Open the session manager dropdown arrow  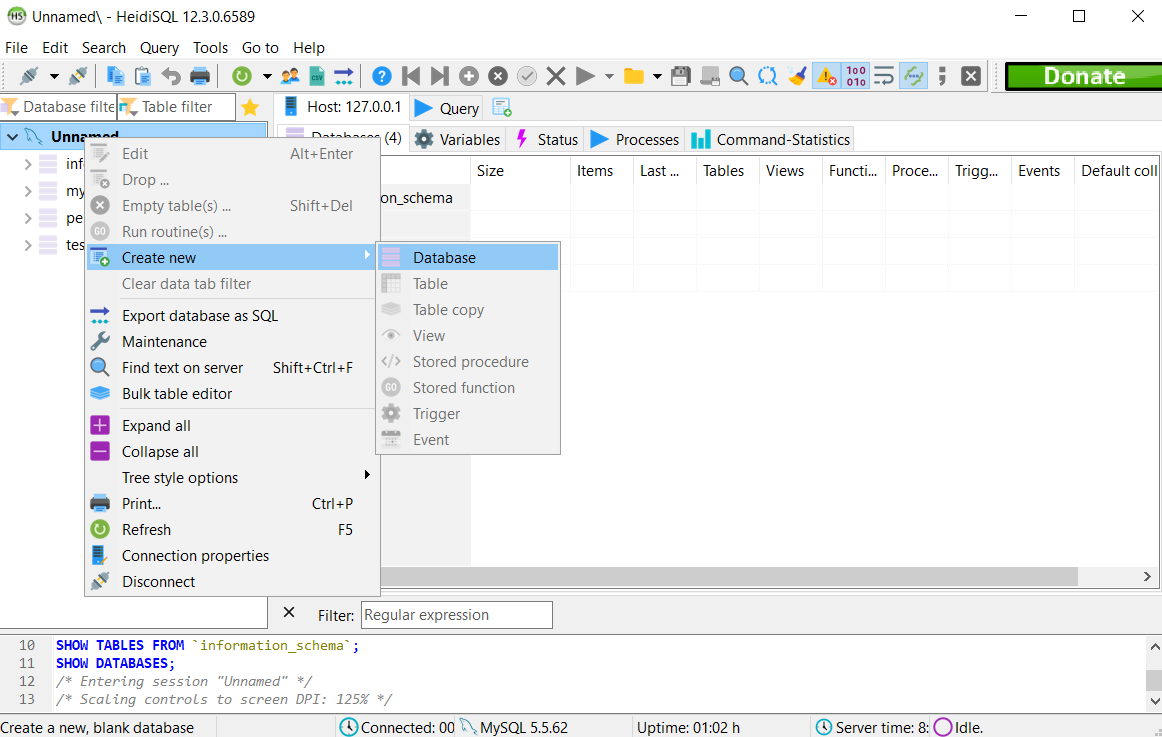[54, 76]
